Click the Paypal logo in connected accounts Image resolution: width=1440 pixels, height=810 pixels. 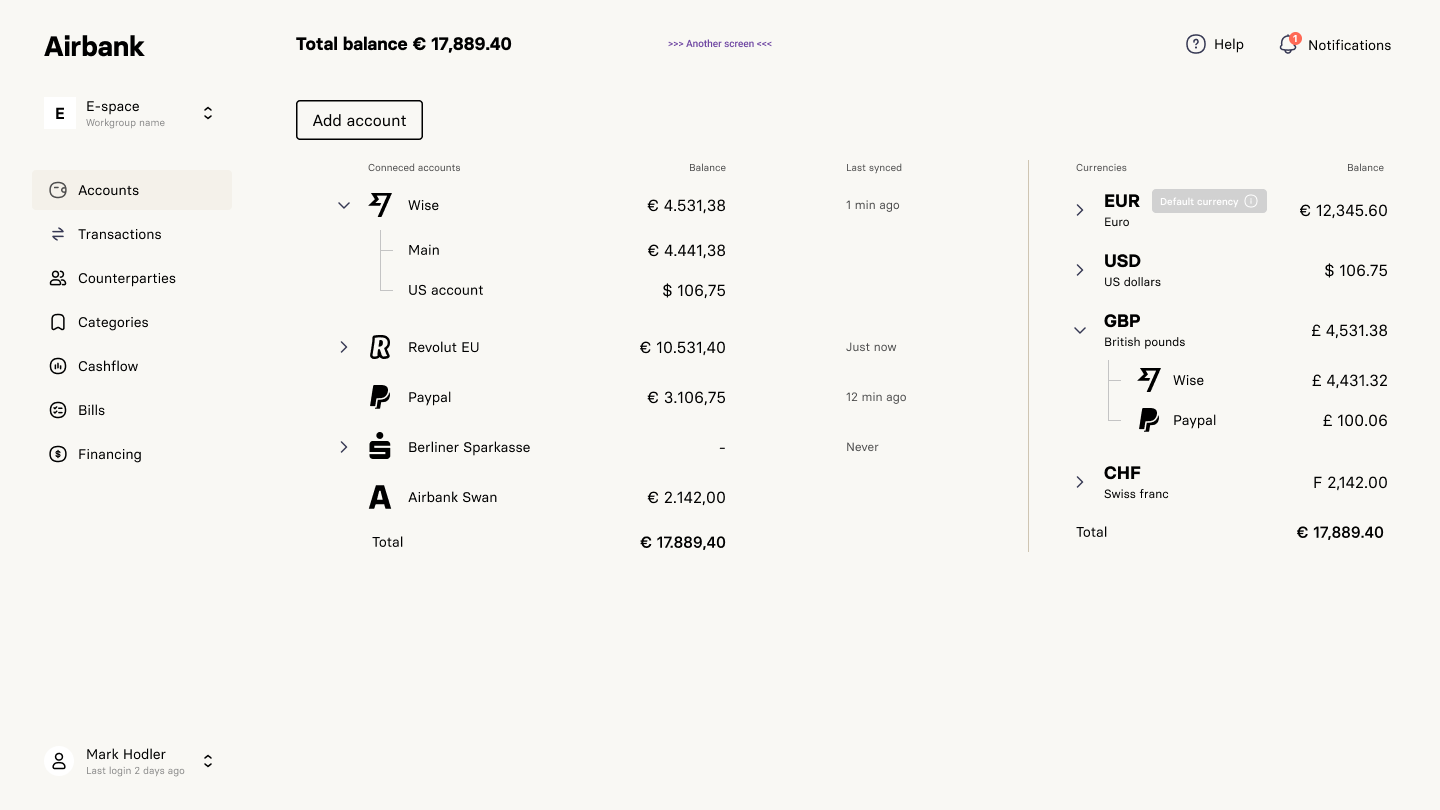pos(380,397)
